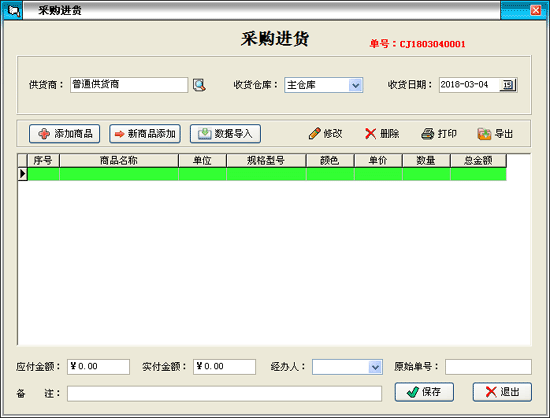Click the 退出 button
550x418 pixels.
[502, 392]
